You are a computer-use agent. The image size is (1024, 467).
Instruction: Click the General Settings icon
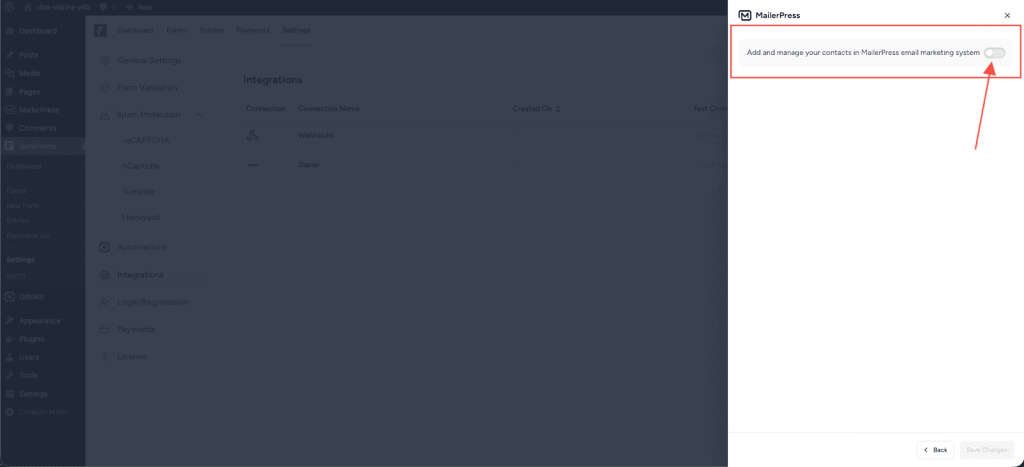click(105, 60)
